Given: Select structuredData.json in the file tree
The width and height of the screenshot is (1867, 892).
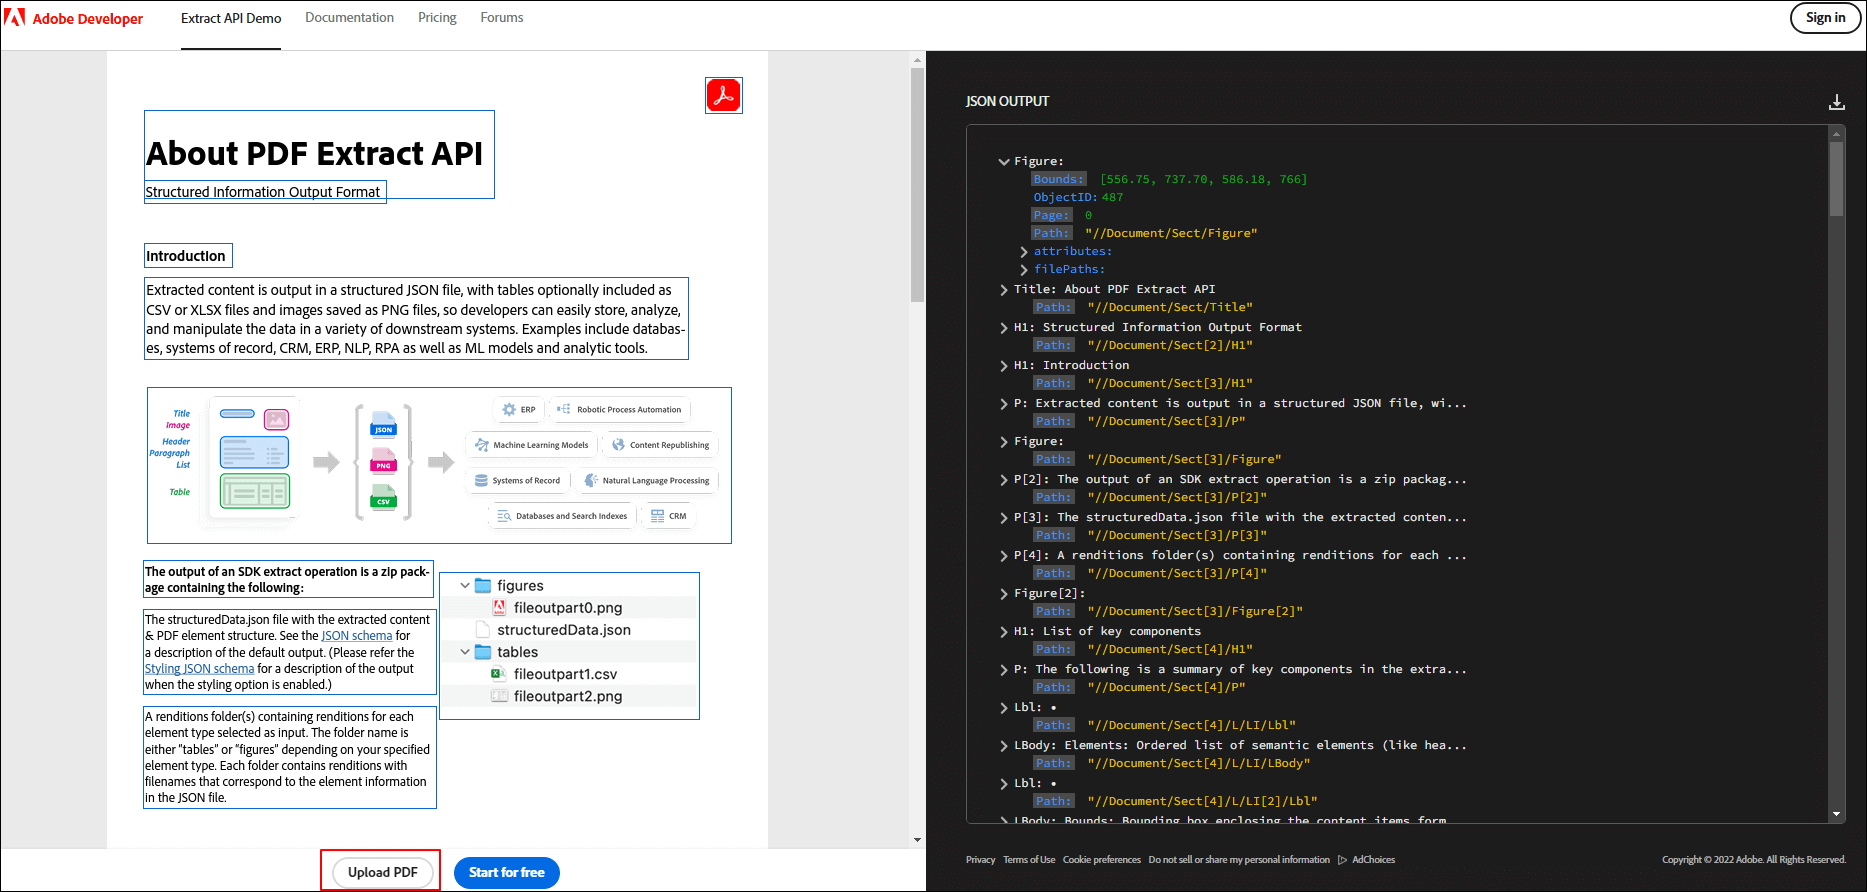Looking at the screenshot, I should click(x=563, y=630).
